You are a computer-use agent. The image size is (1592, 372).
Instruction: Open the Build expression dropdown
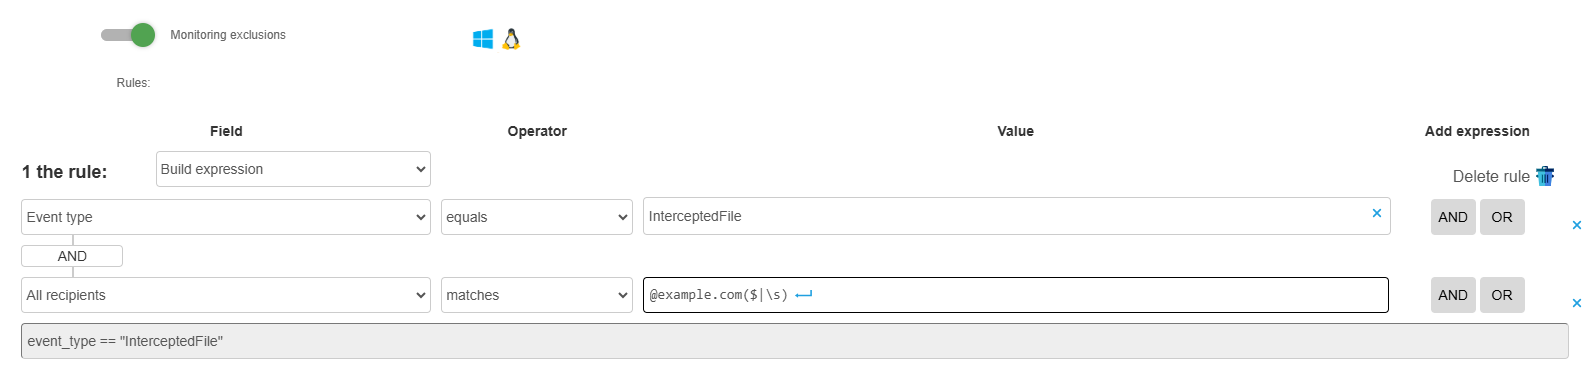293,169
